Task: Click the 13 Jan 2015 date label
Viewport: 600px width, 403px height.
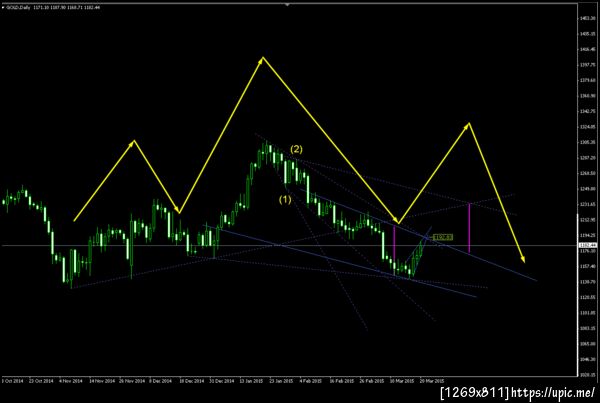Action: [x=251, y=381]
